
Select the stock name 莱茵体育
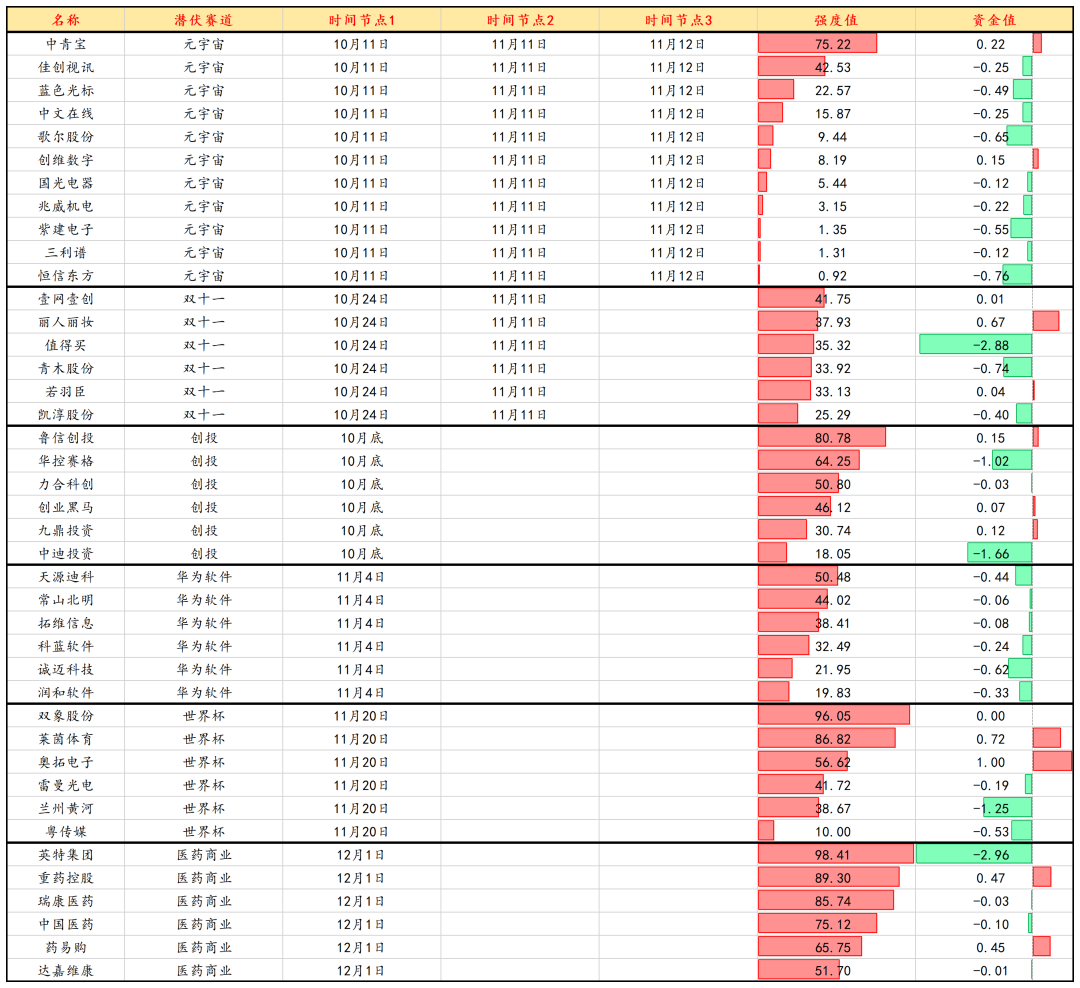click(65, 739)
